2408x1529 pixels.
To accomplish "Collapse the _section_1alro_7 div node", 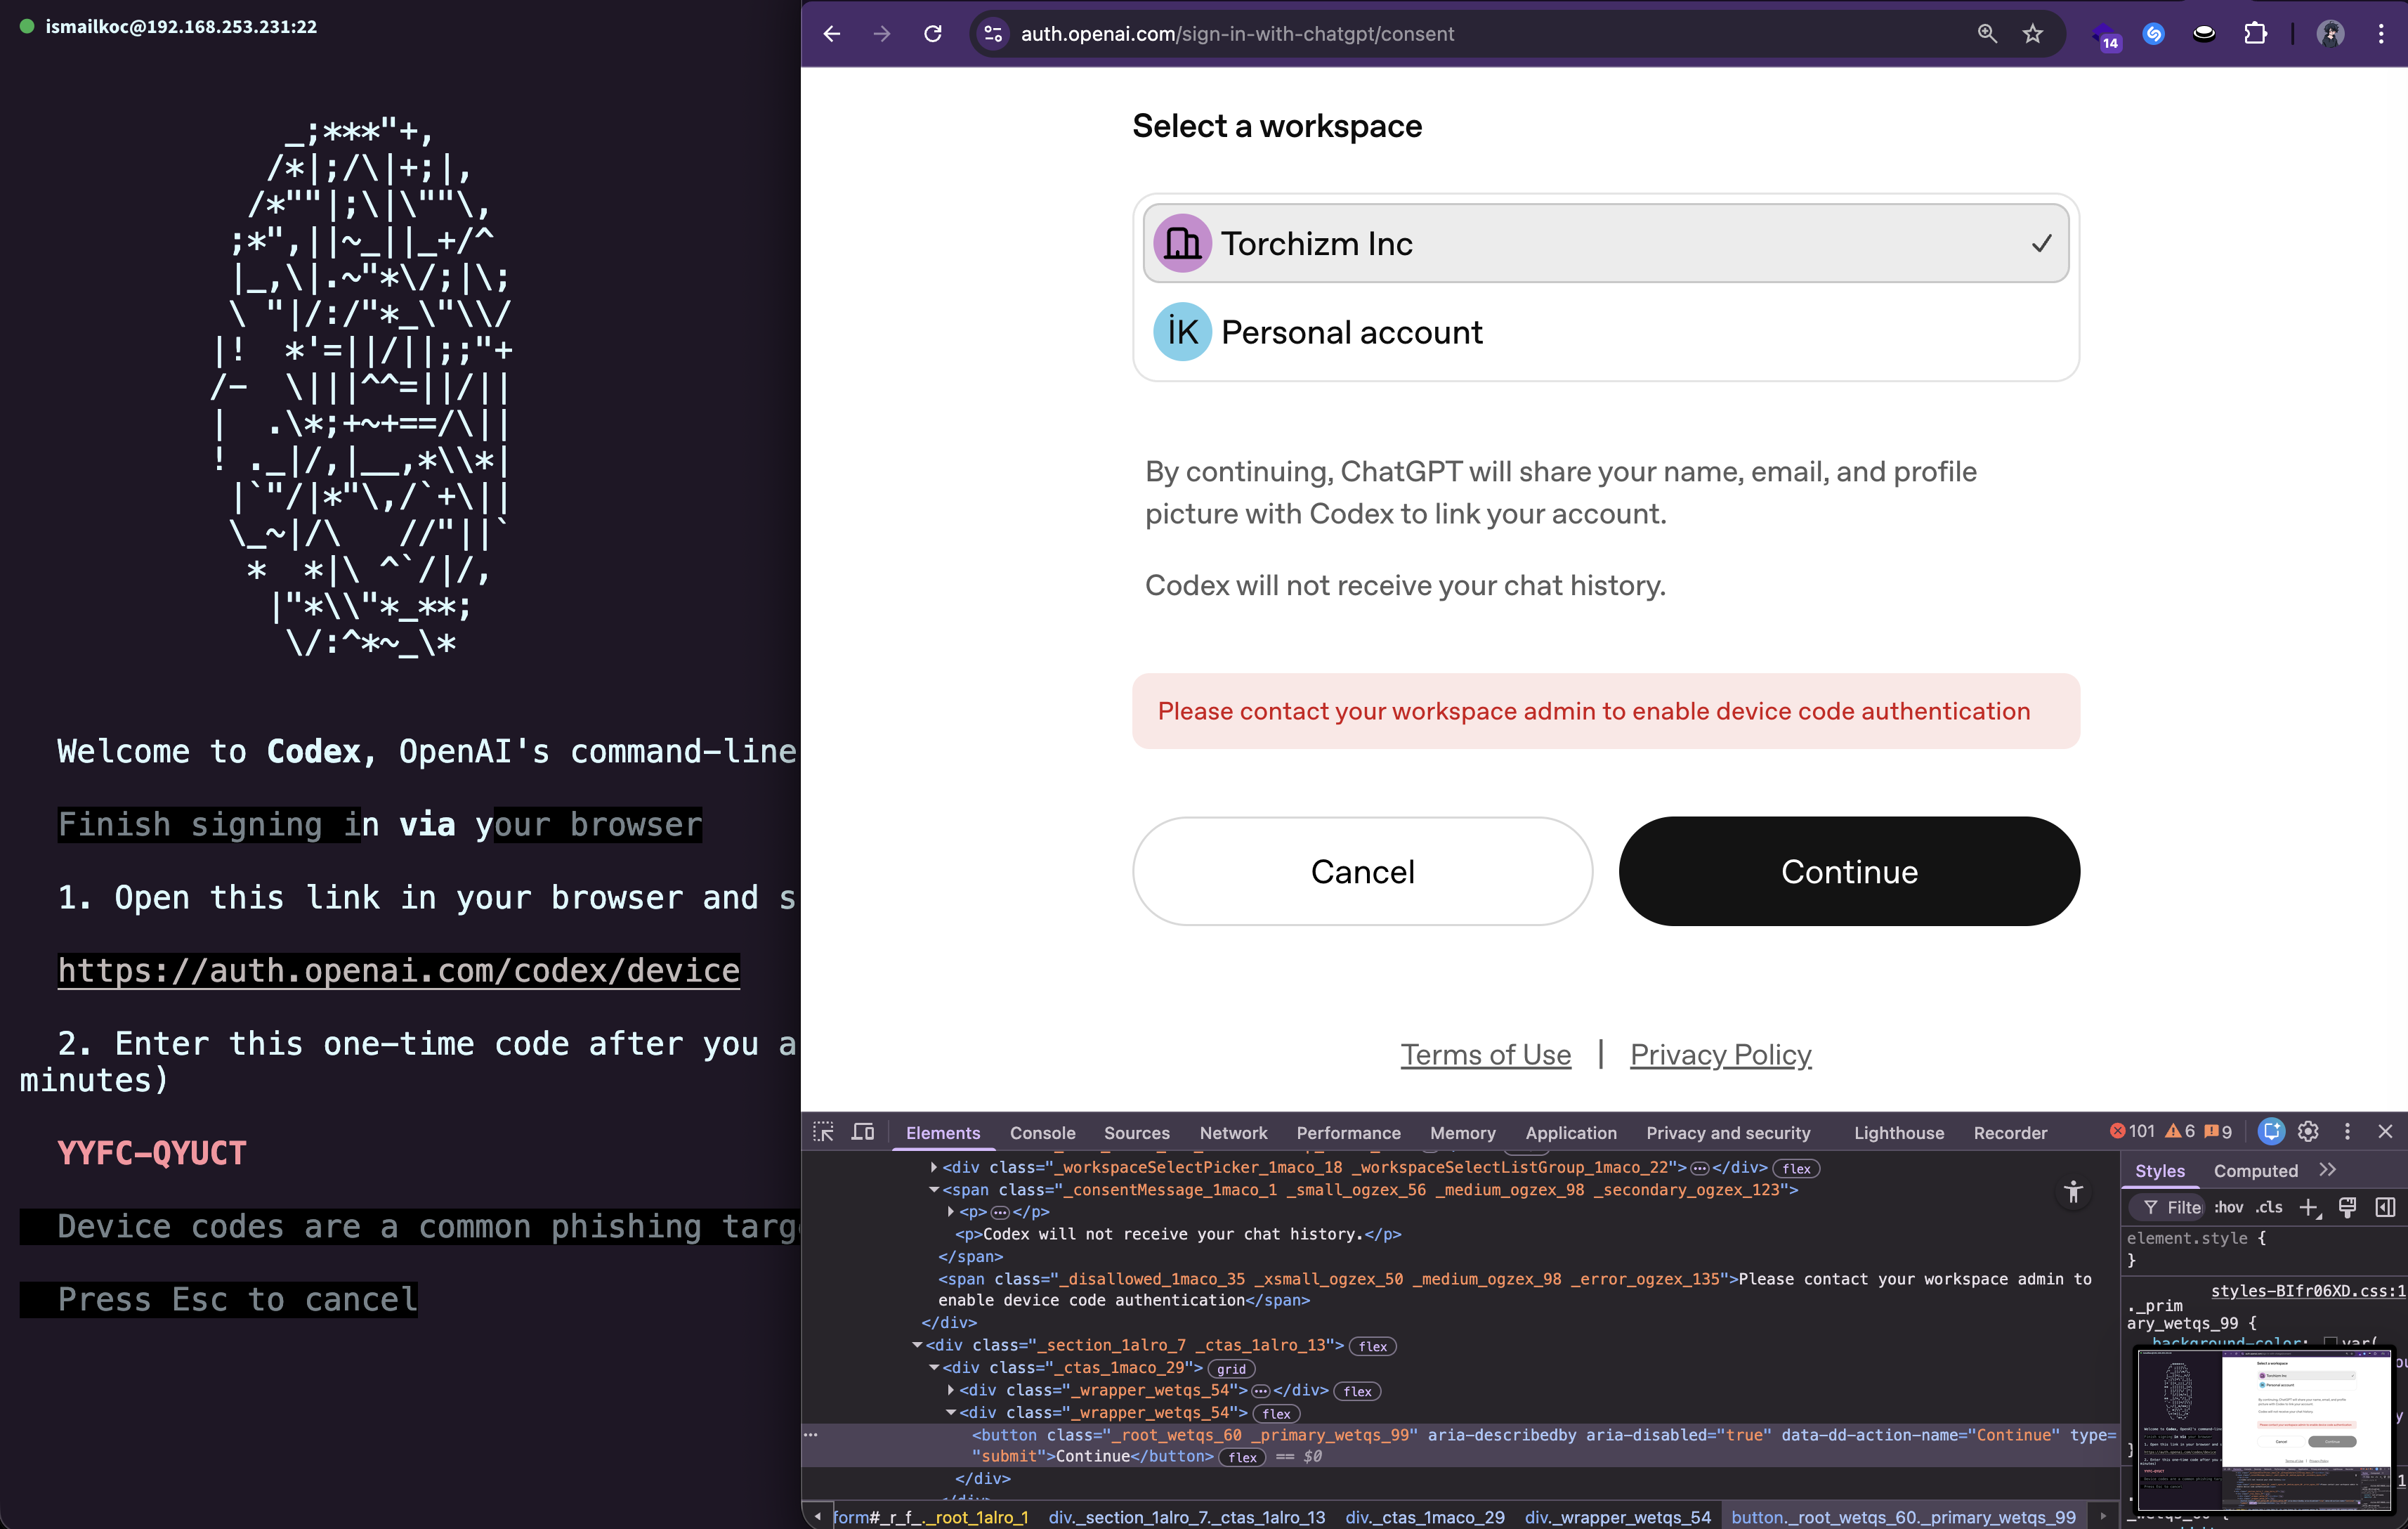I will 917,1345.
